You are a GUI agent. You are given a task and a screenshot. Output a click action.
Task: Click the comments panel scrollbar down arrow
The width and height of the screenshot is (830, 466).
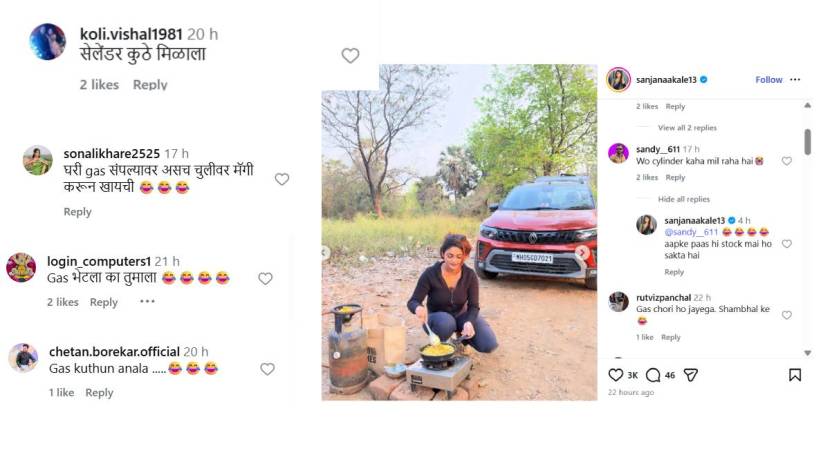click(807, 353)
